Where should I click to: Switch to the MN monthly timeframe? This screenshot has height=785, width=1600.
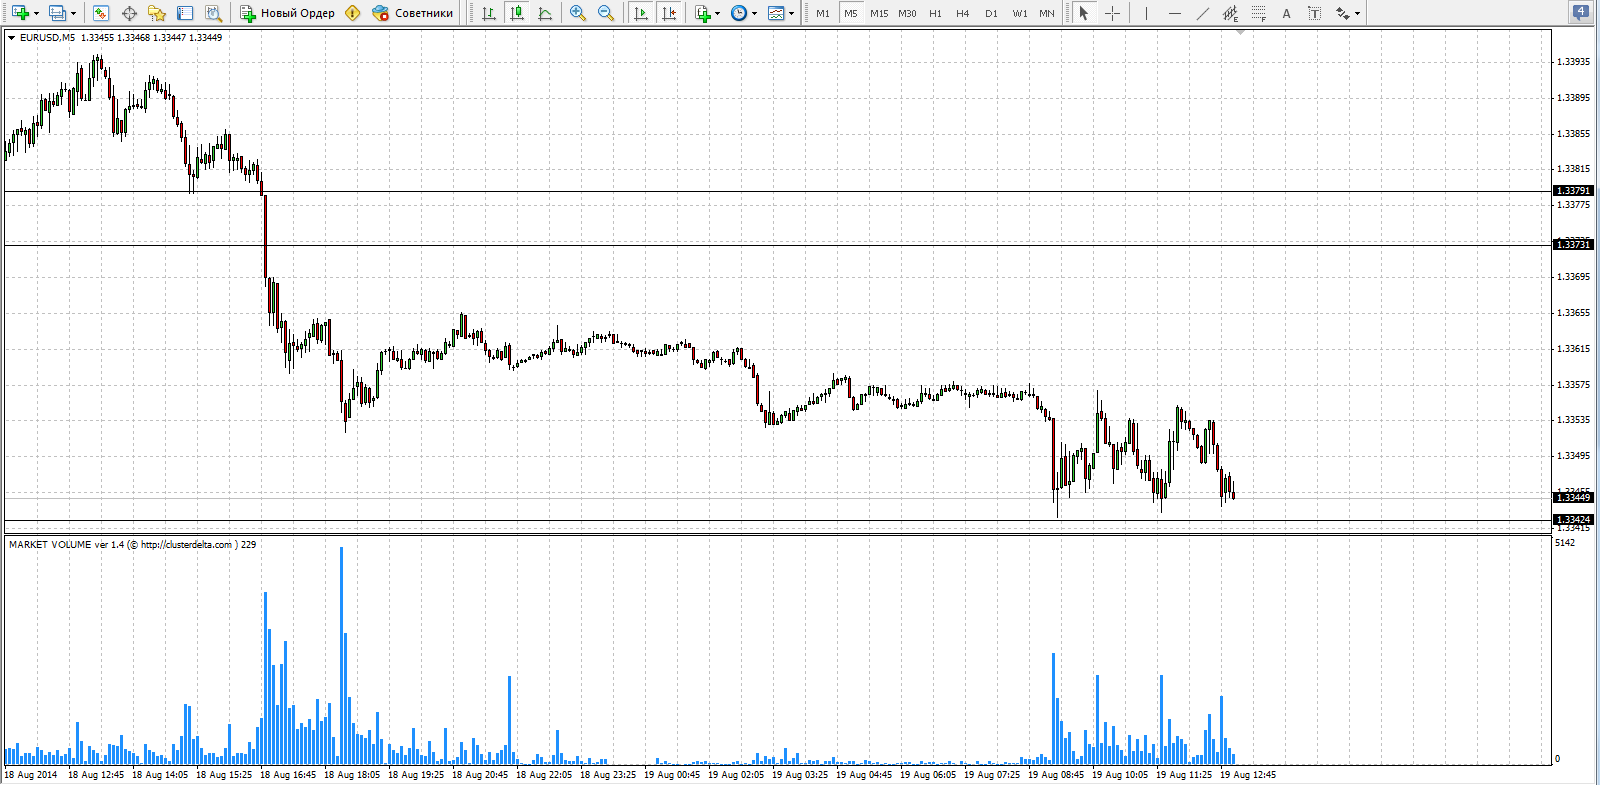coord(1047,13)
